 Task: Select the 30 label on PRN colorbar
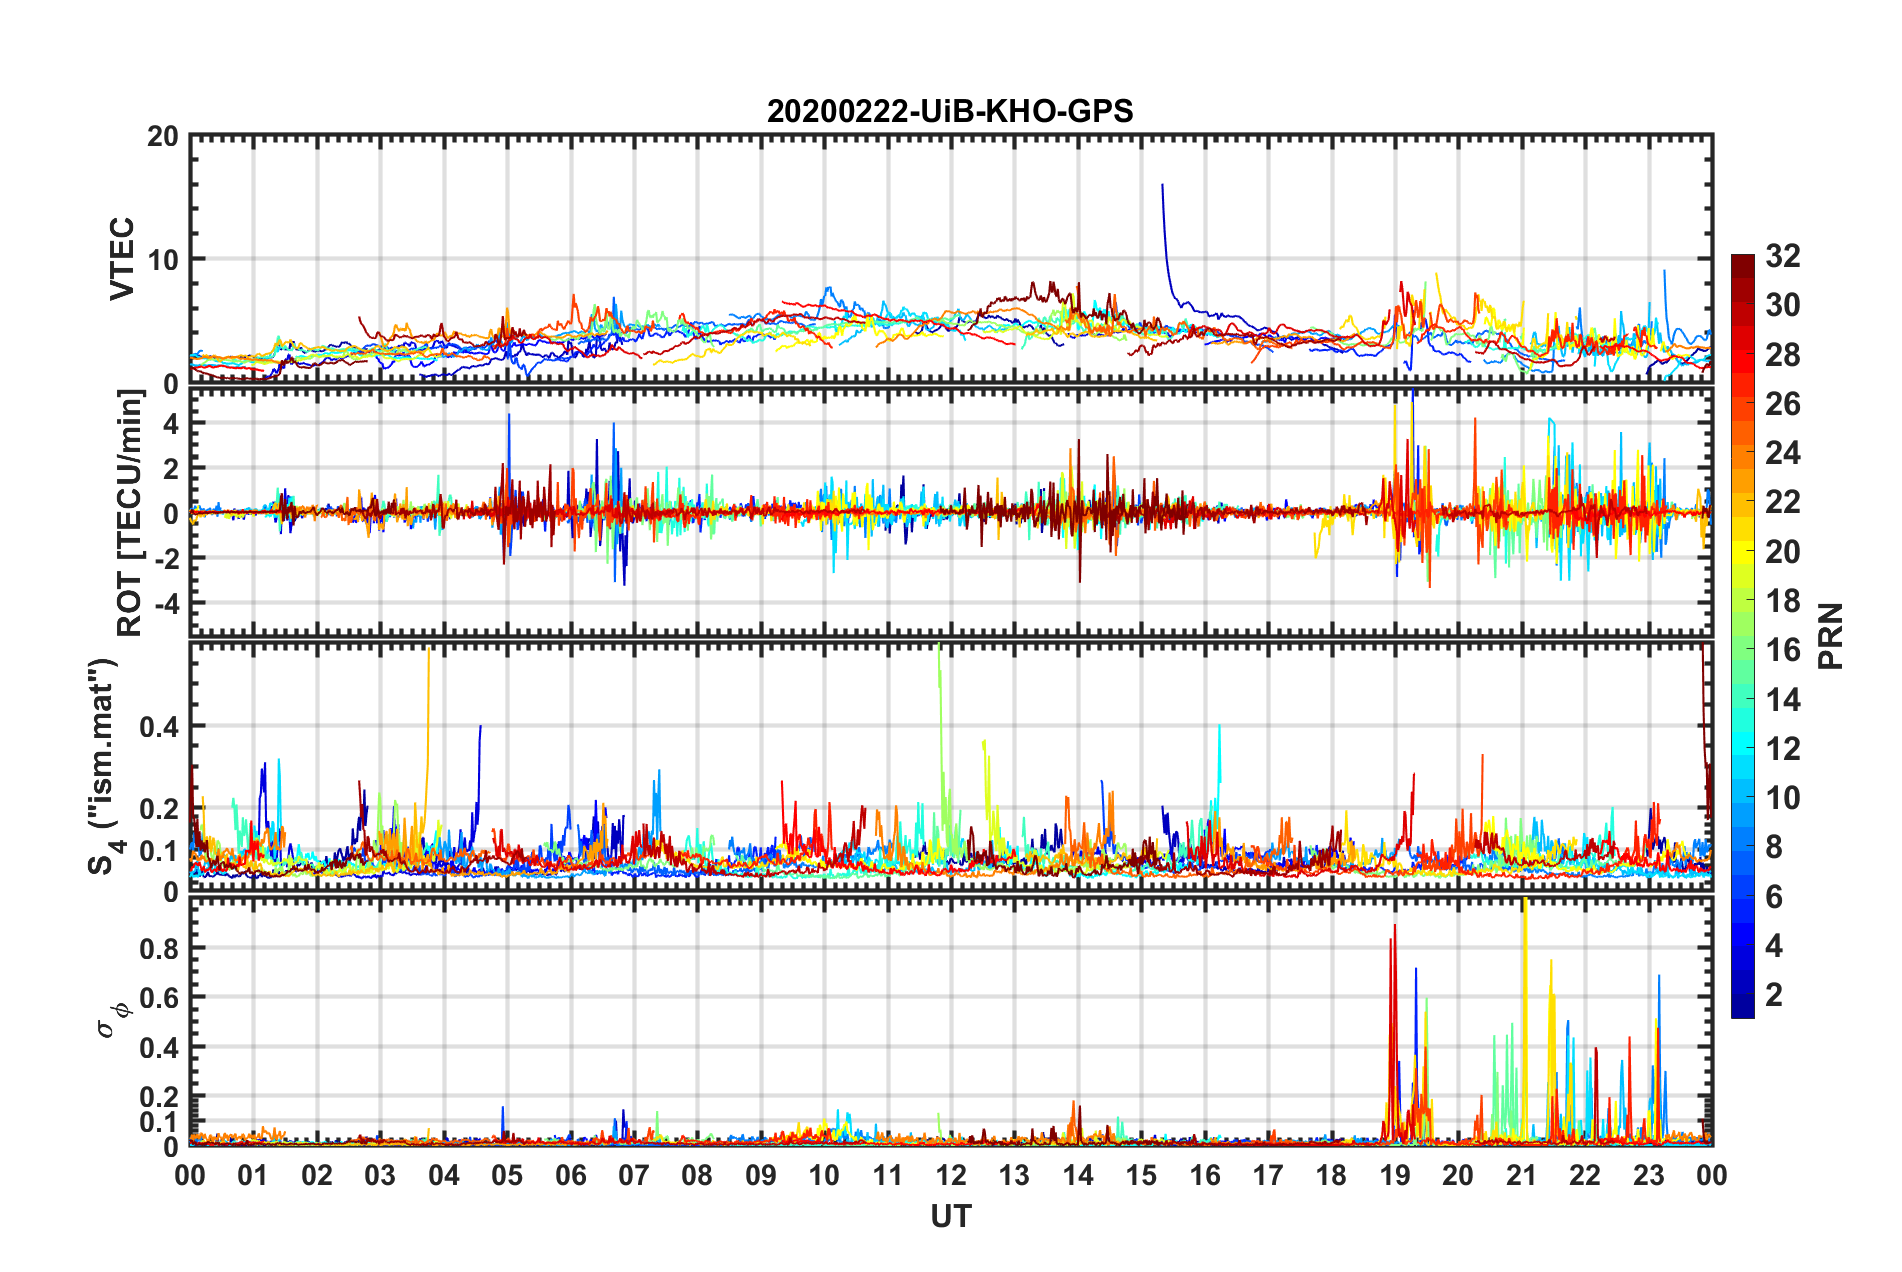pos(1783,305)
